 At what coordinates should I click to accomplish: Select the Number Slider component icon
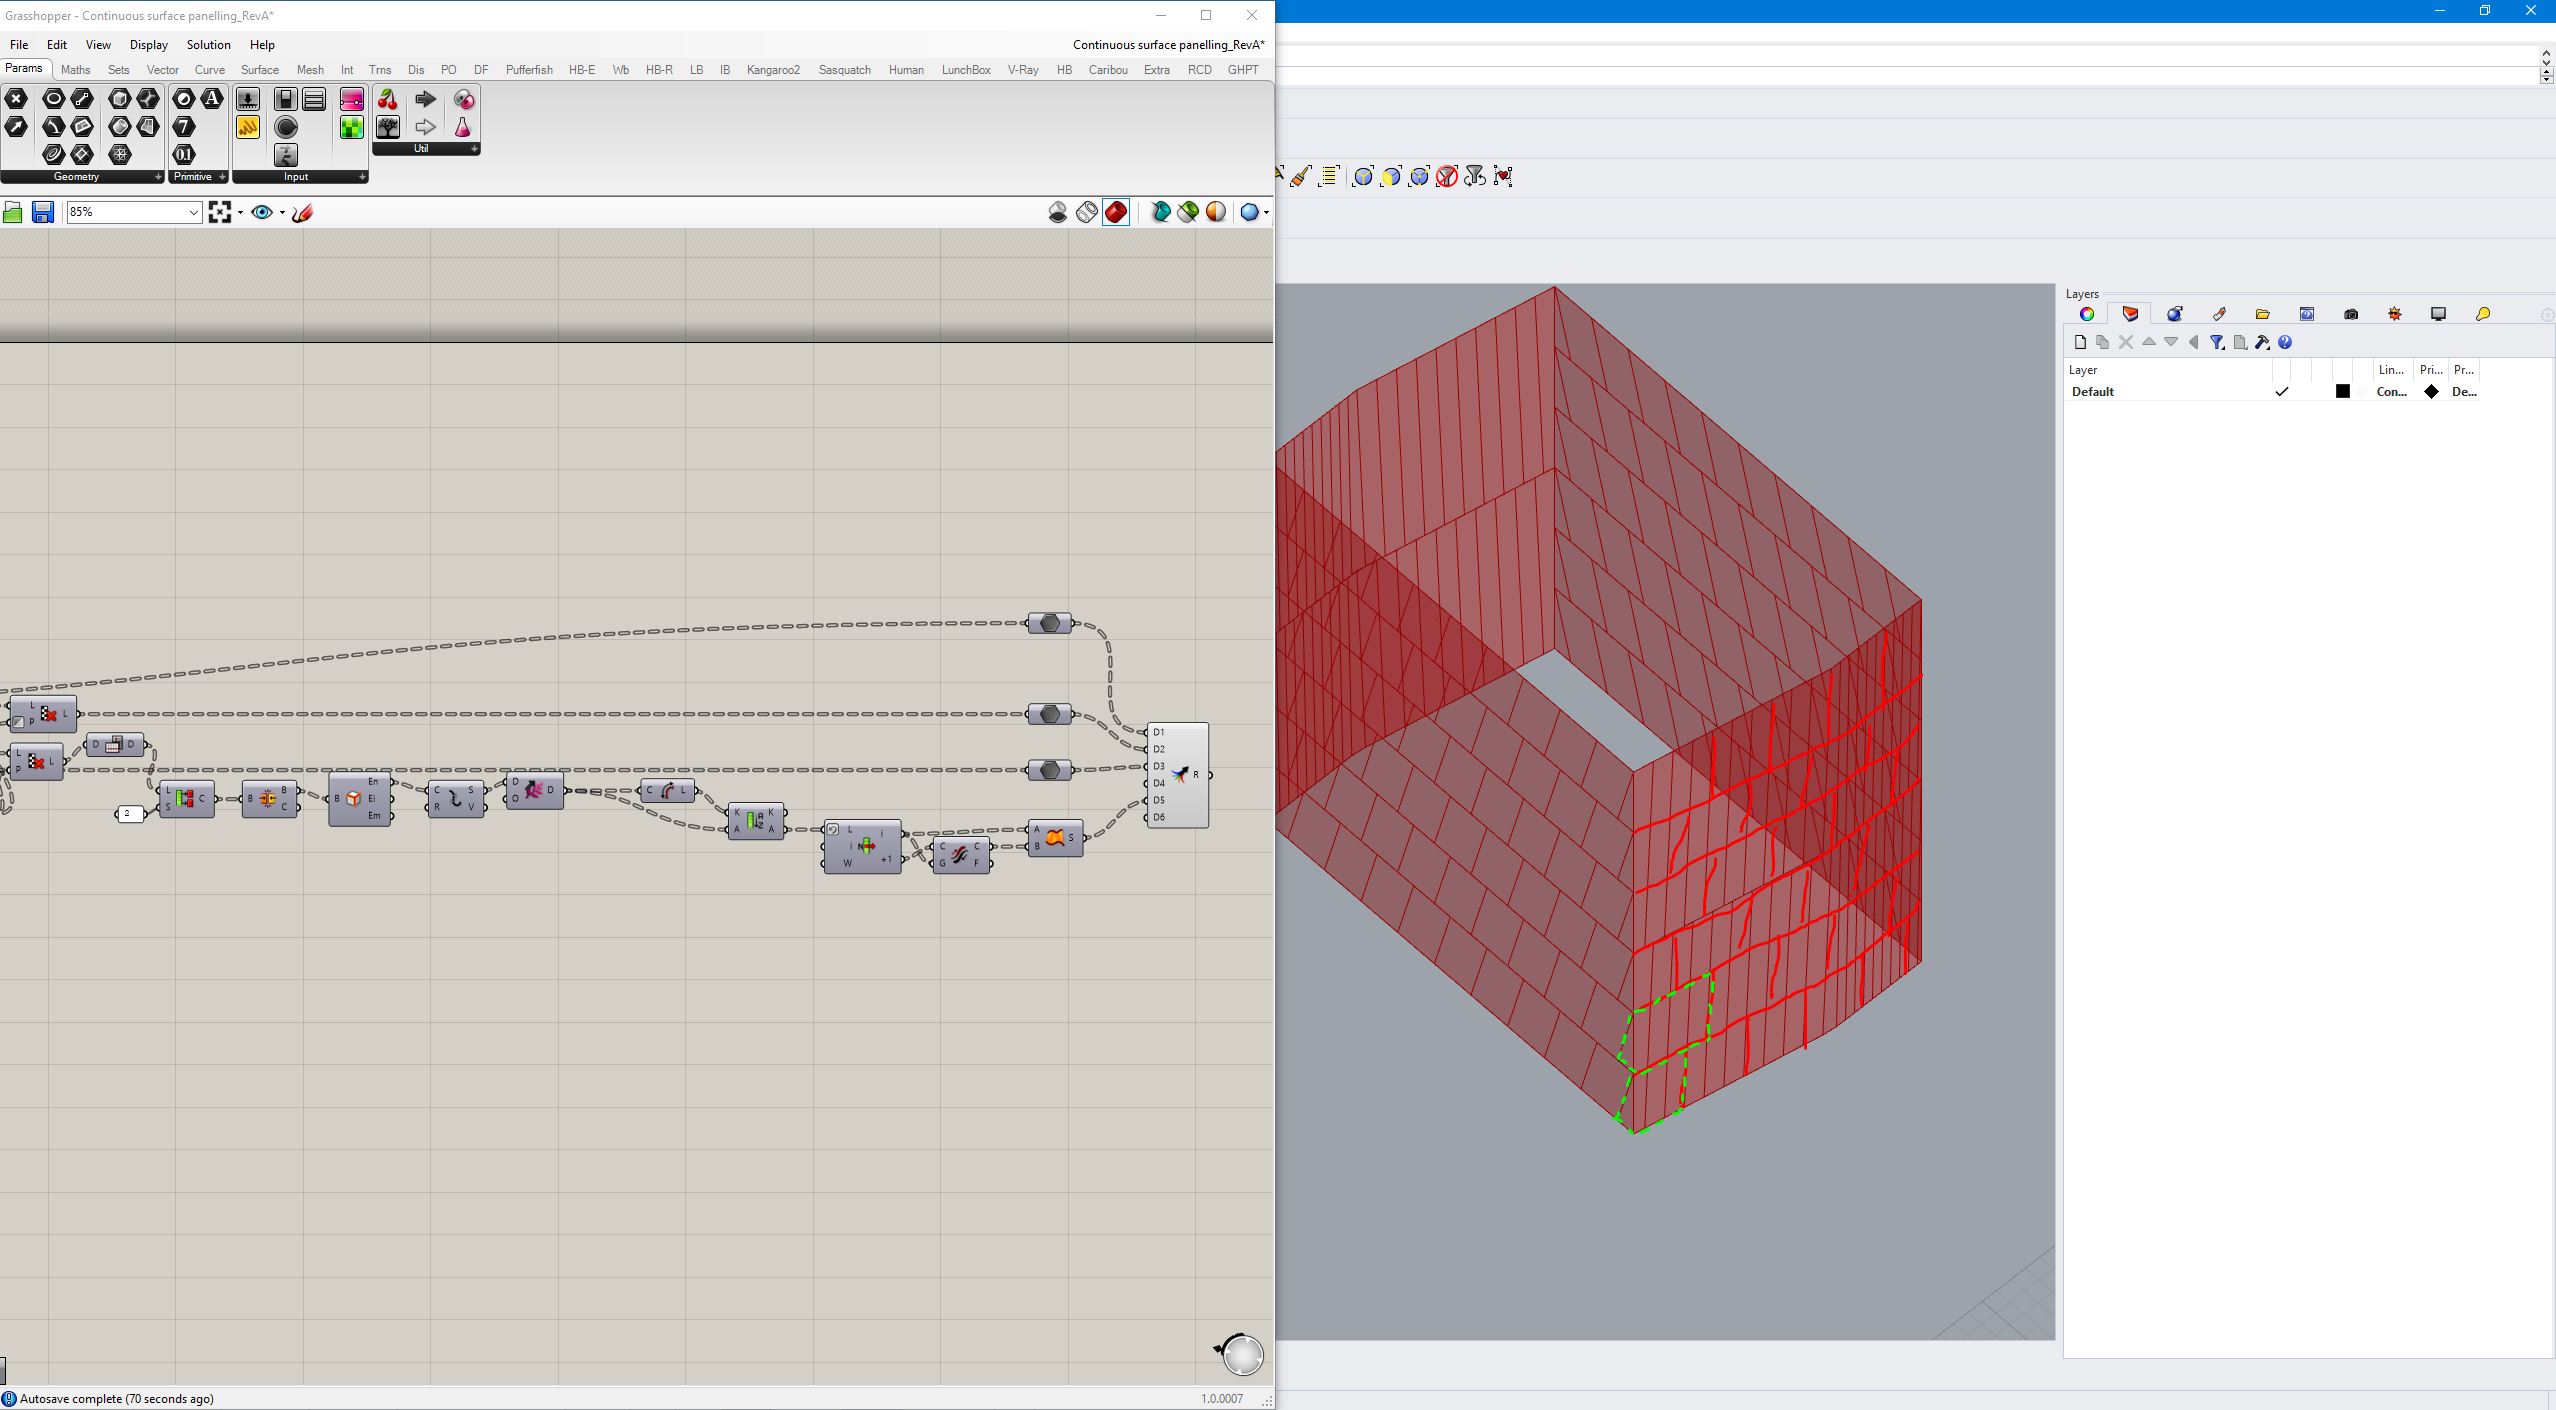(247, 99)
